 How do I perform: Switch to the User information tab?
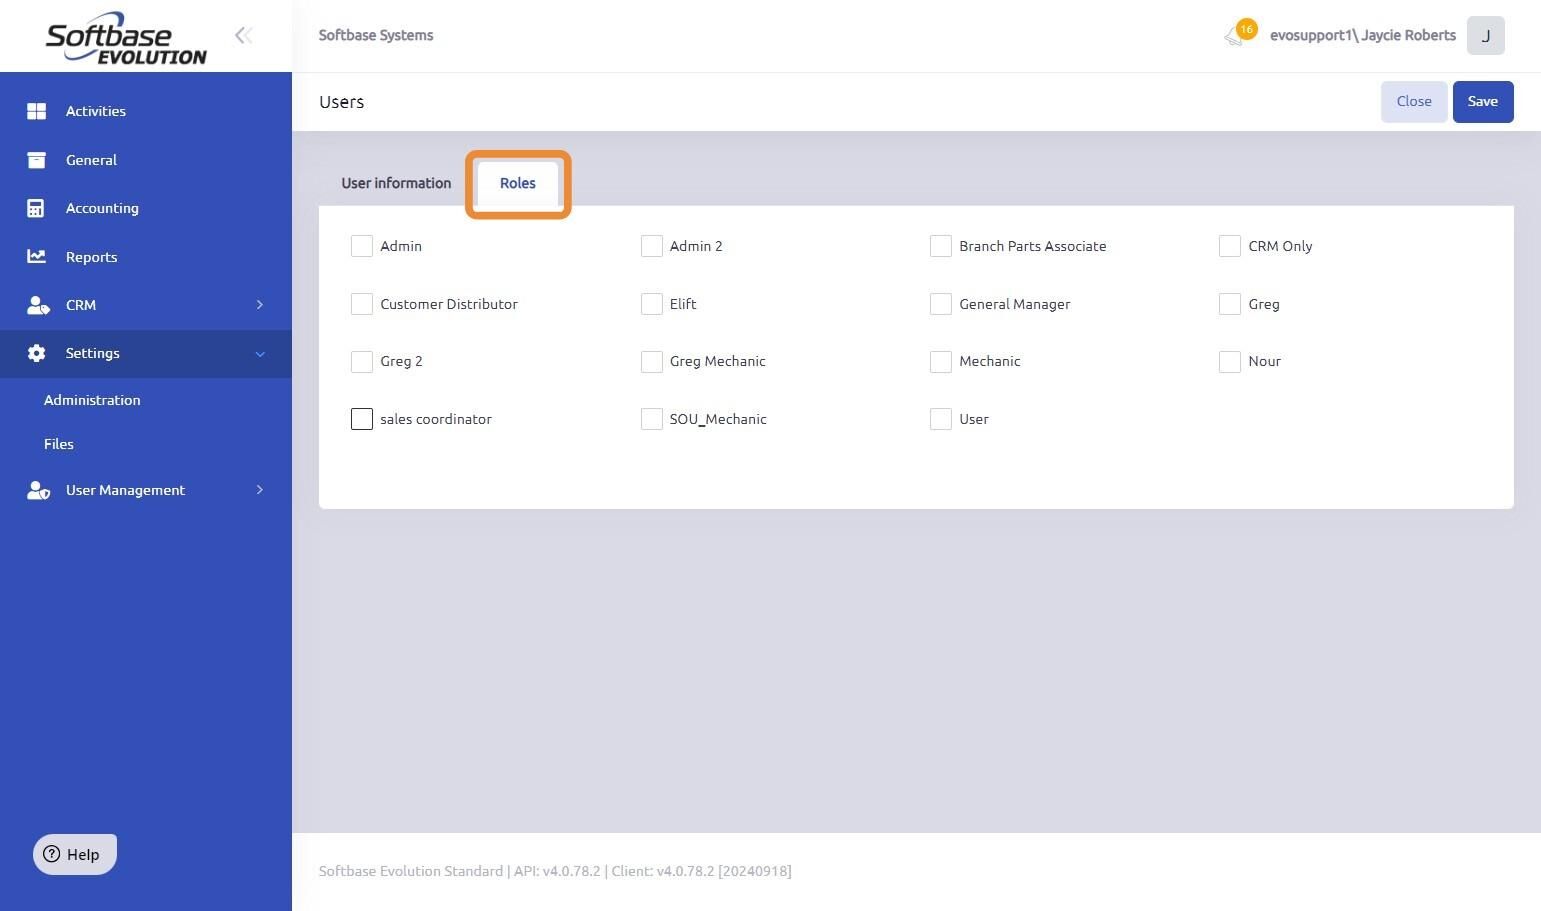[396, 183]
